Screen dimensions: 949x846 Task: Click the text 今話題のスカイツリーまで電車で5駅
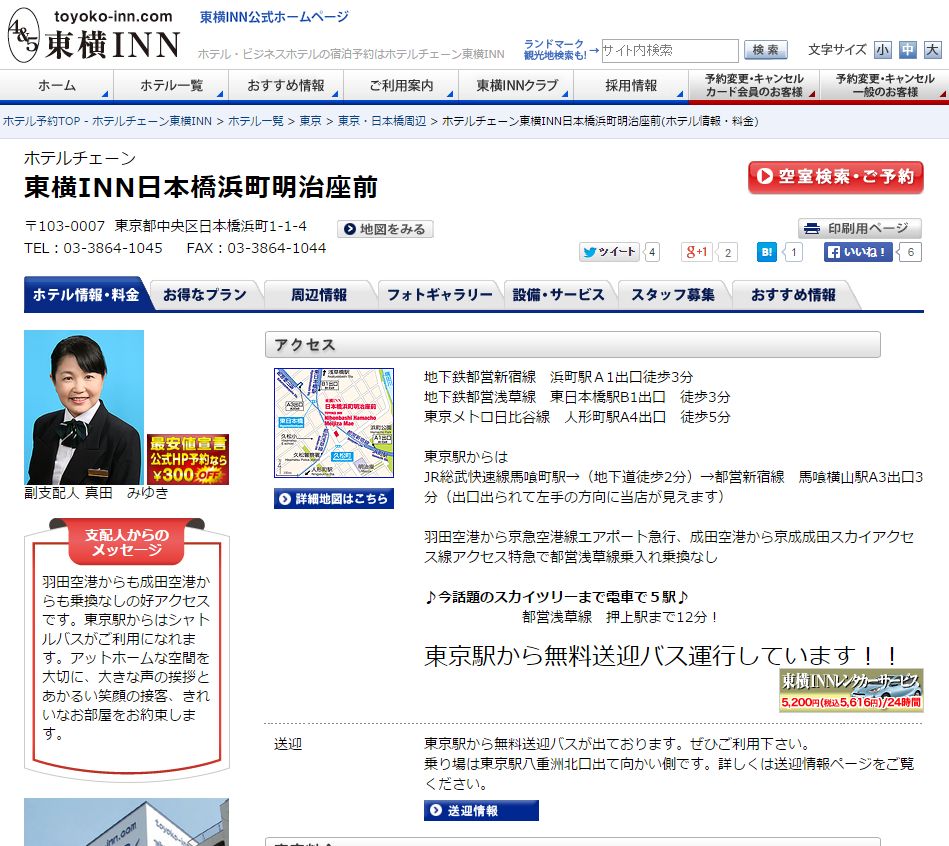click(x=557, y=597)
